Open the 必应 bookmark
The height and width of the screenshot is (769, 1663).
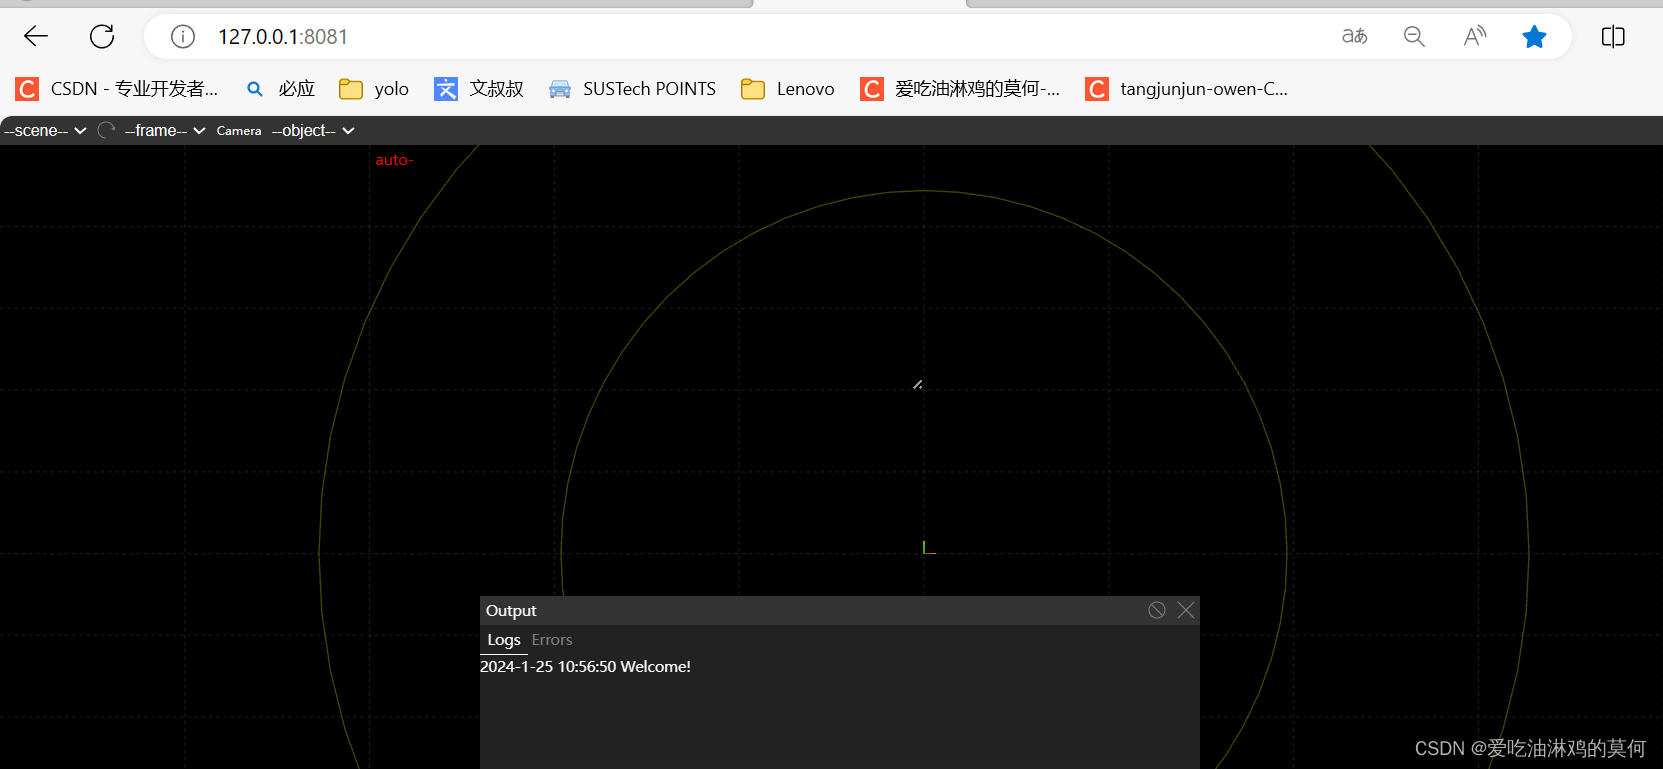(280, 89)
